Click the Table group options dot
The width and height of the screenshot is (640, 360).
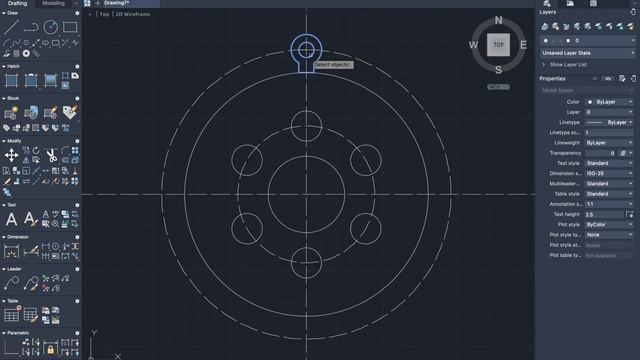[x=78, y=301]
